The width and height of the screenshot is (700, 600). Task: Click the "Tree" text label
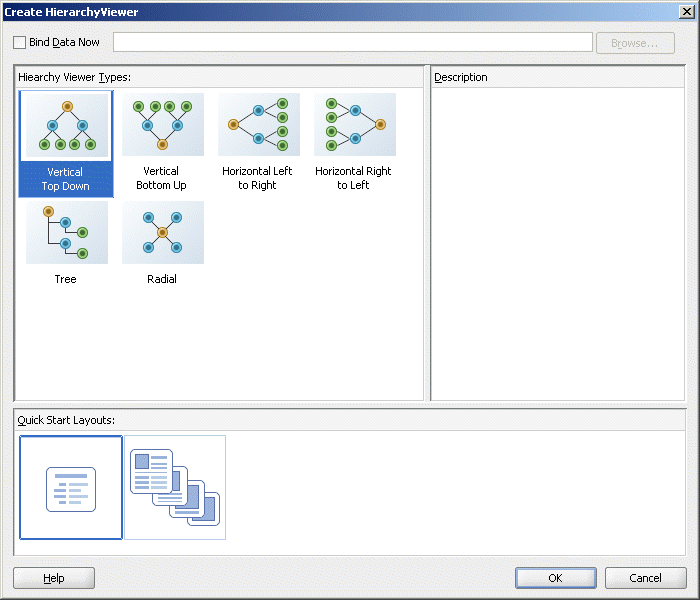pos(66,279)
